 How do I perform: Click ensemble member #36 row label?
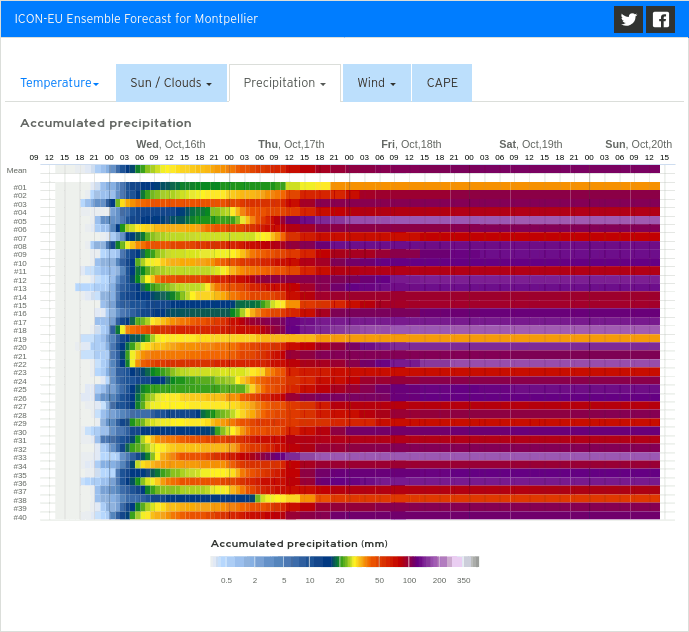(x=20, y=483)
